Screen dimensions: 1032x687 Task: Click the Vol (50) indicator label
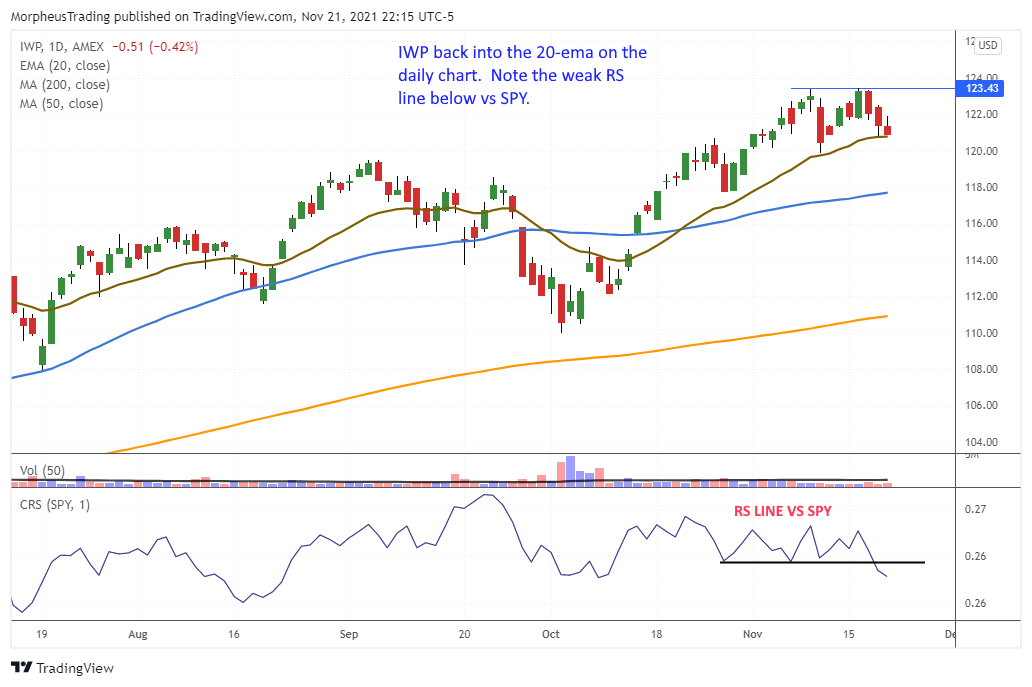tap(45, 469)
